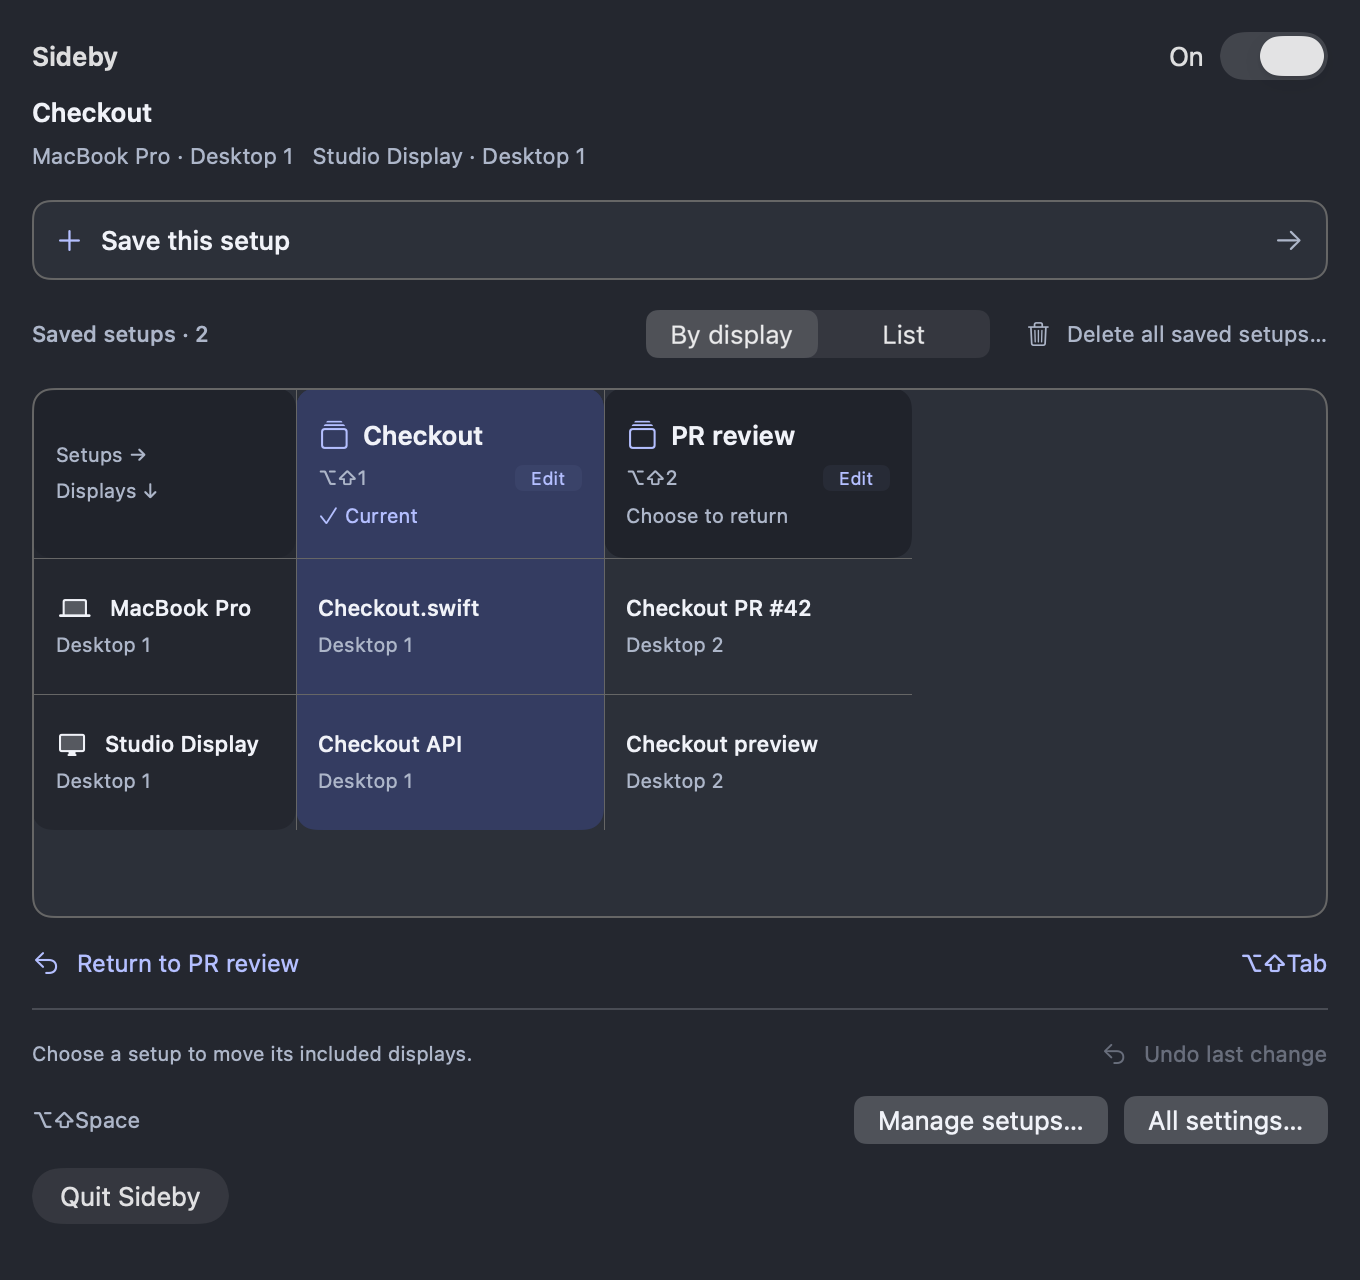Click the Checkout API cell

coord(450,762)
